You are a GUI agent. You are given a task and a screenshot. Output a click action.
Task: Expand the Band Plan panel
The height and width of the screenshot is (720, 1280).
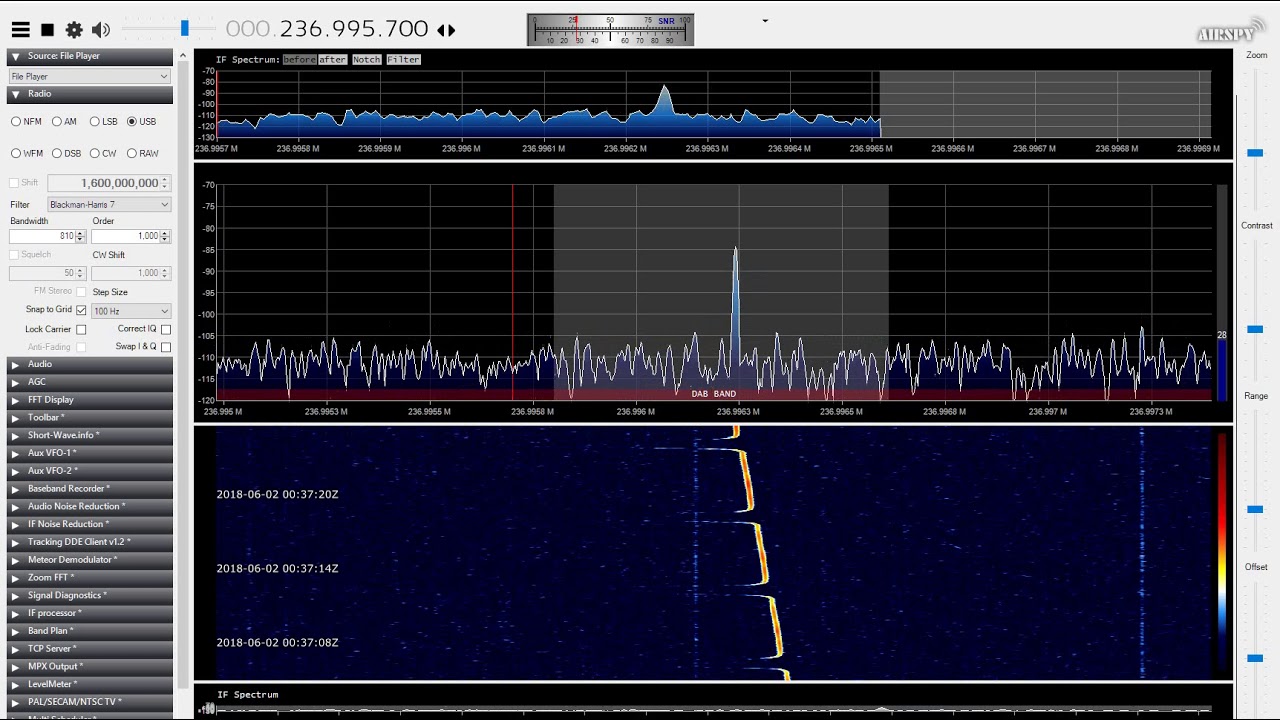tap(90, 631)
